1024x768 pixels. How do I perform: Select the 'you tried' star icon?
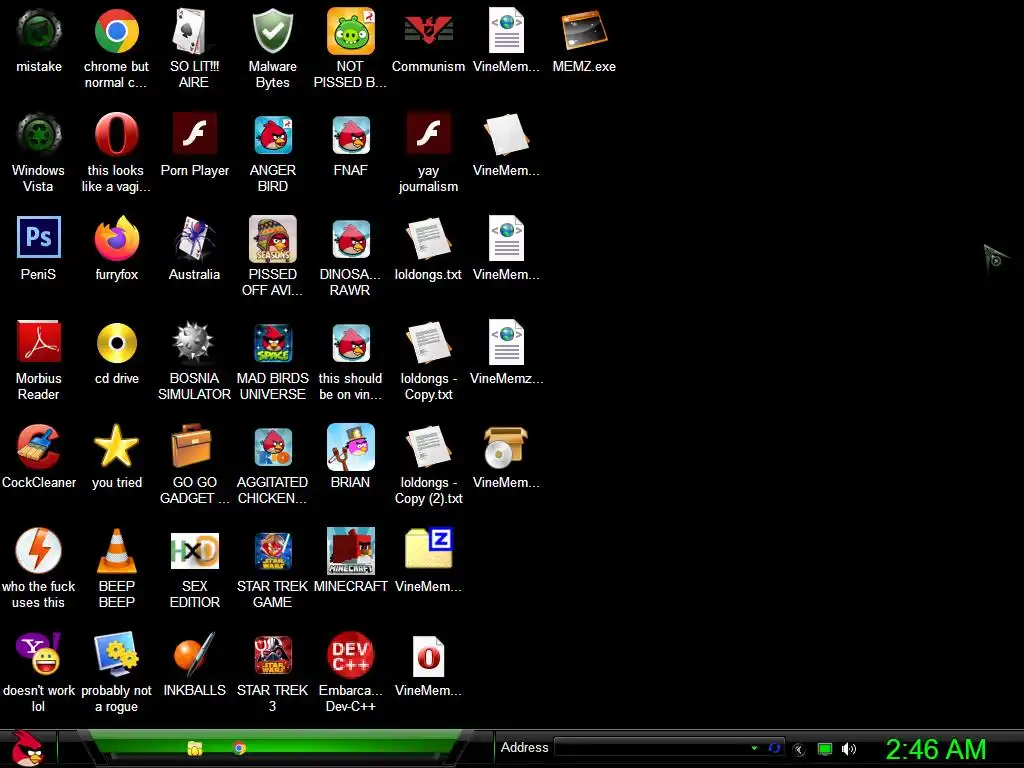click(116, 445)
